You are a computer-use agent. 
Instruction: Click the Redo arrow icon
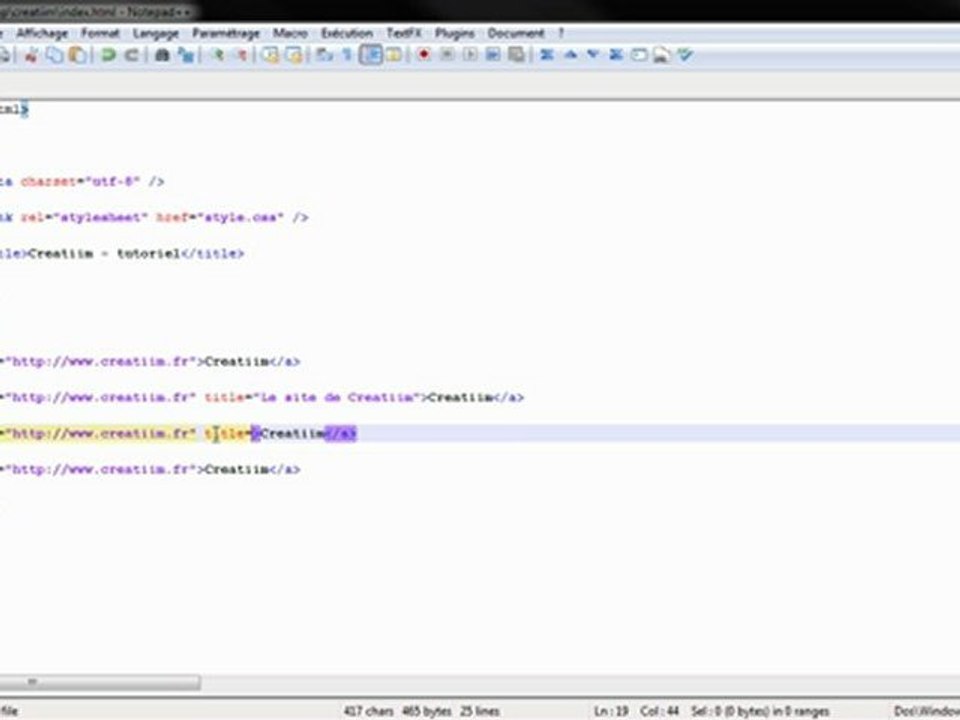tap(131, 55)
